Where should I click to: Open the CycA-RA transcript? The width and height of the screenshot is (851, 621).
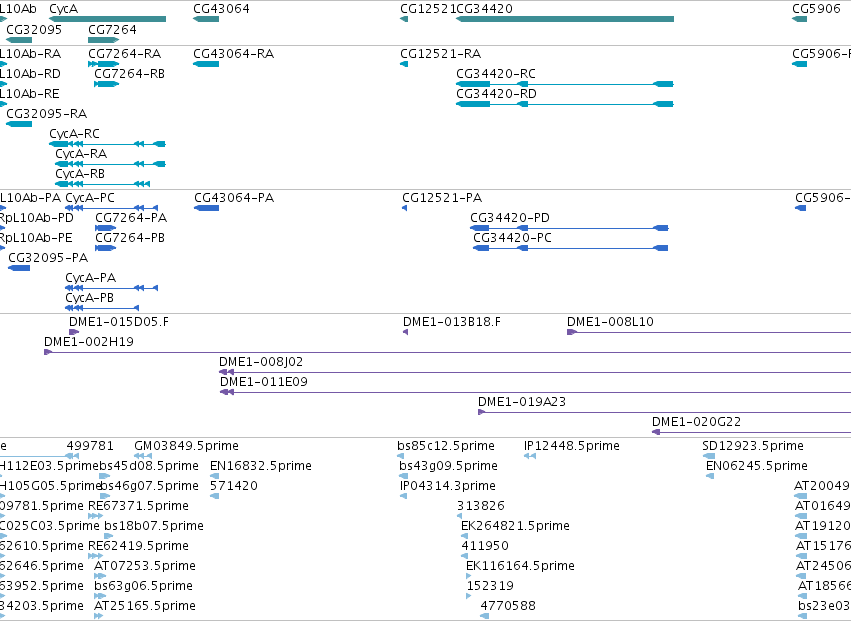pyautogui.click(x=81, y=154)
